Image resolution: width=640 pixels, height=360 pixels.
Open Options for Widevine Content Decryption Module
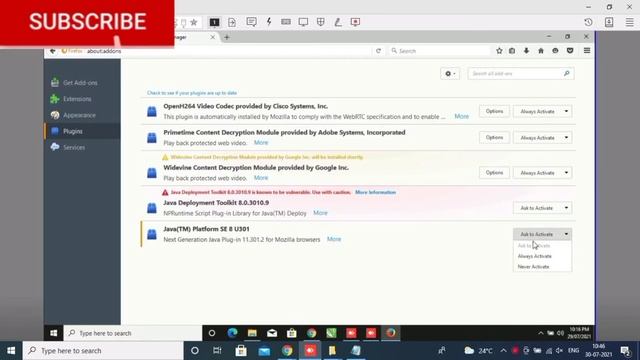click(x=494, y=173)
